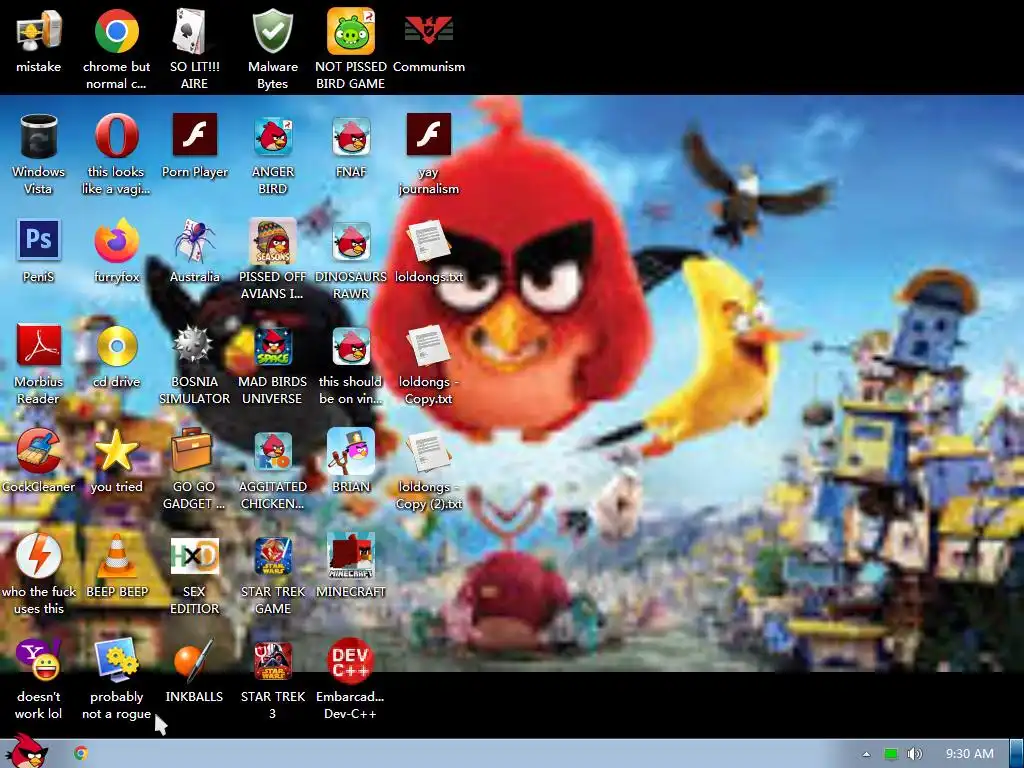Screen dimensions: 1024x768
Task: Select 'doesn't work lol' Yahoo Messenger icon
Action: (x=39, y=660)
